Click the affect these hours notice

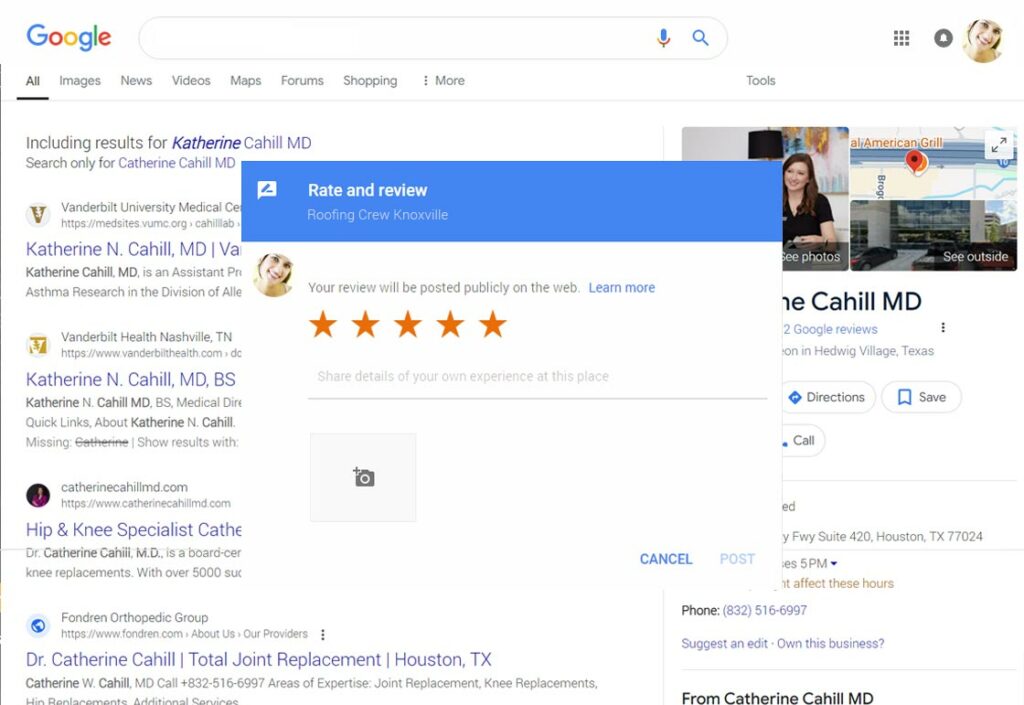838,584
